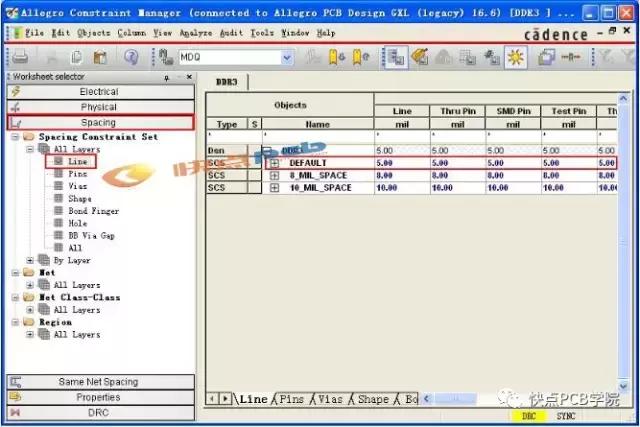Click the Copy toolbar icon
This screenshot has height=427, width=640.
pyautogui.click(x=76, y=58)
